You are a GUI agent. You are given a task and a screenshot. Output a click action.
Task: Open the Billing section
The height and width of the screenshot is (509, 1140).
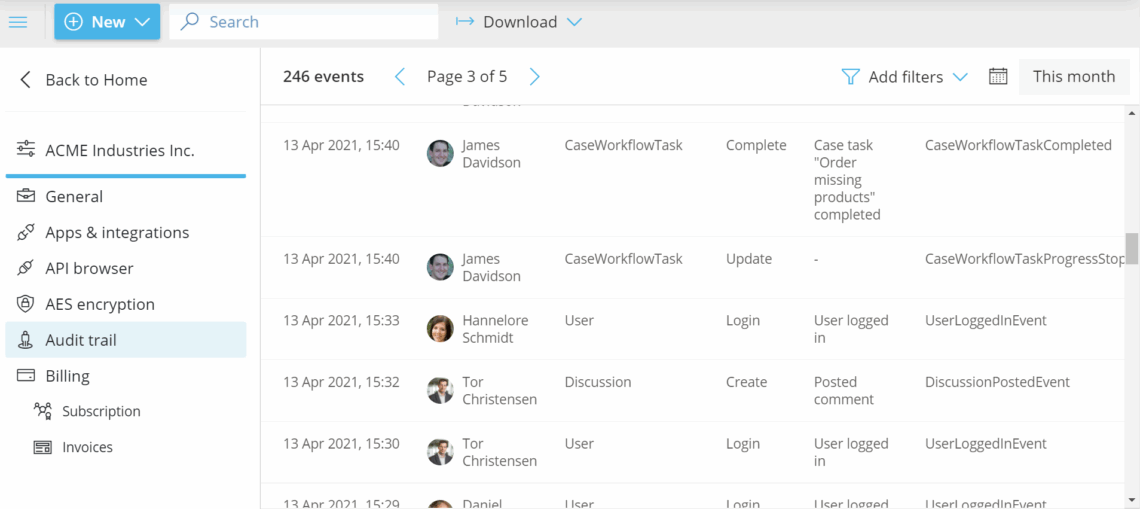click(67, 376)
